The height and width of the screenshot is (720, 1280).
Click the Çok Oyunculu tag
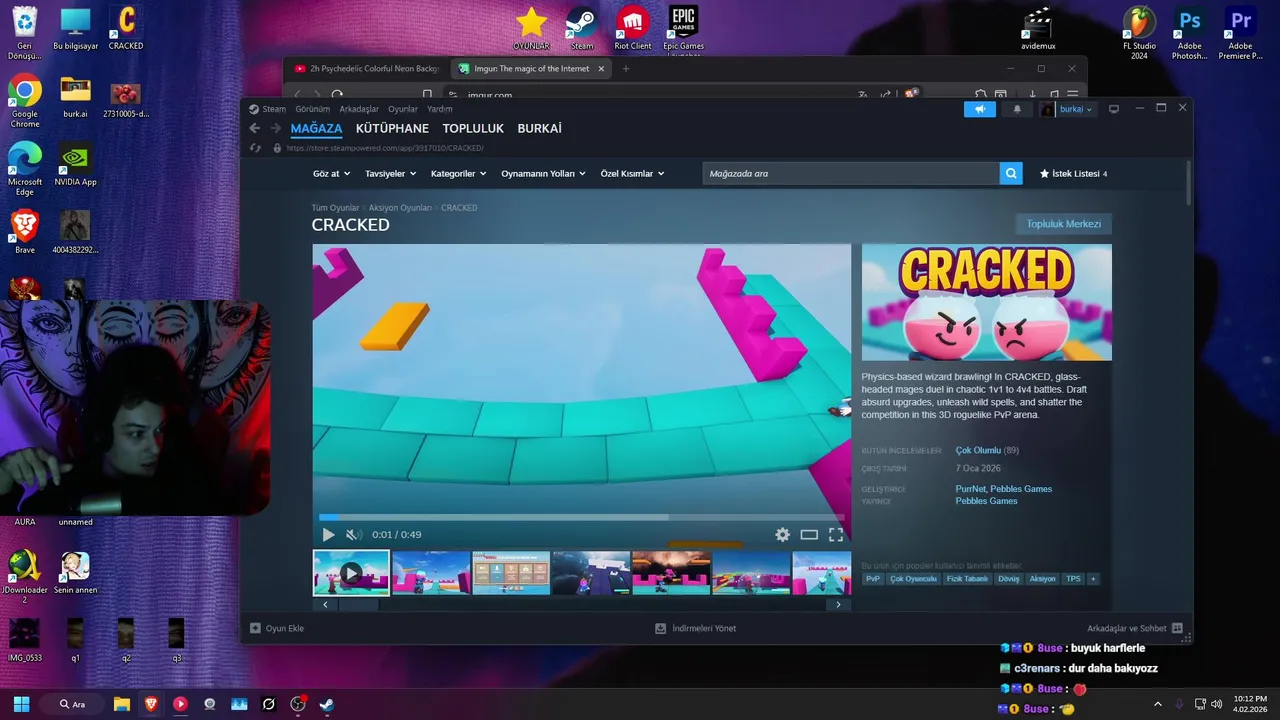(913, 579)
